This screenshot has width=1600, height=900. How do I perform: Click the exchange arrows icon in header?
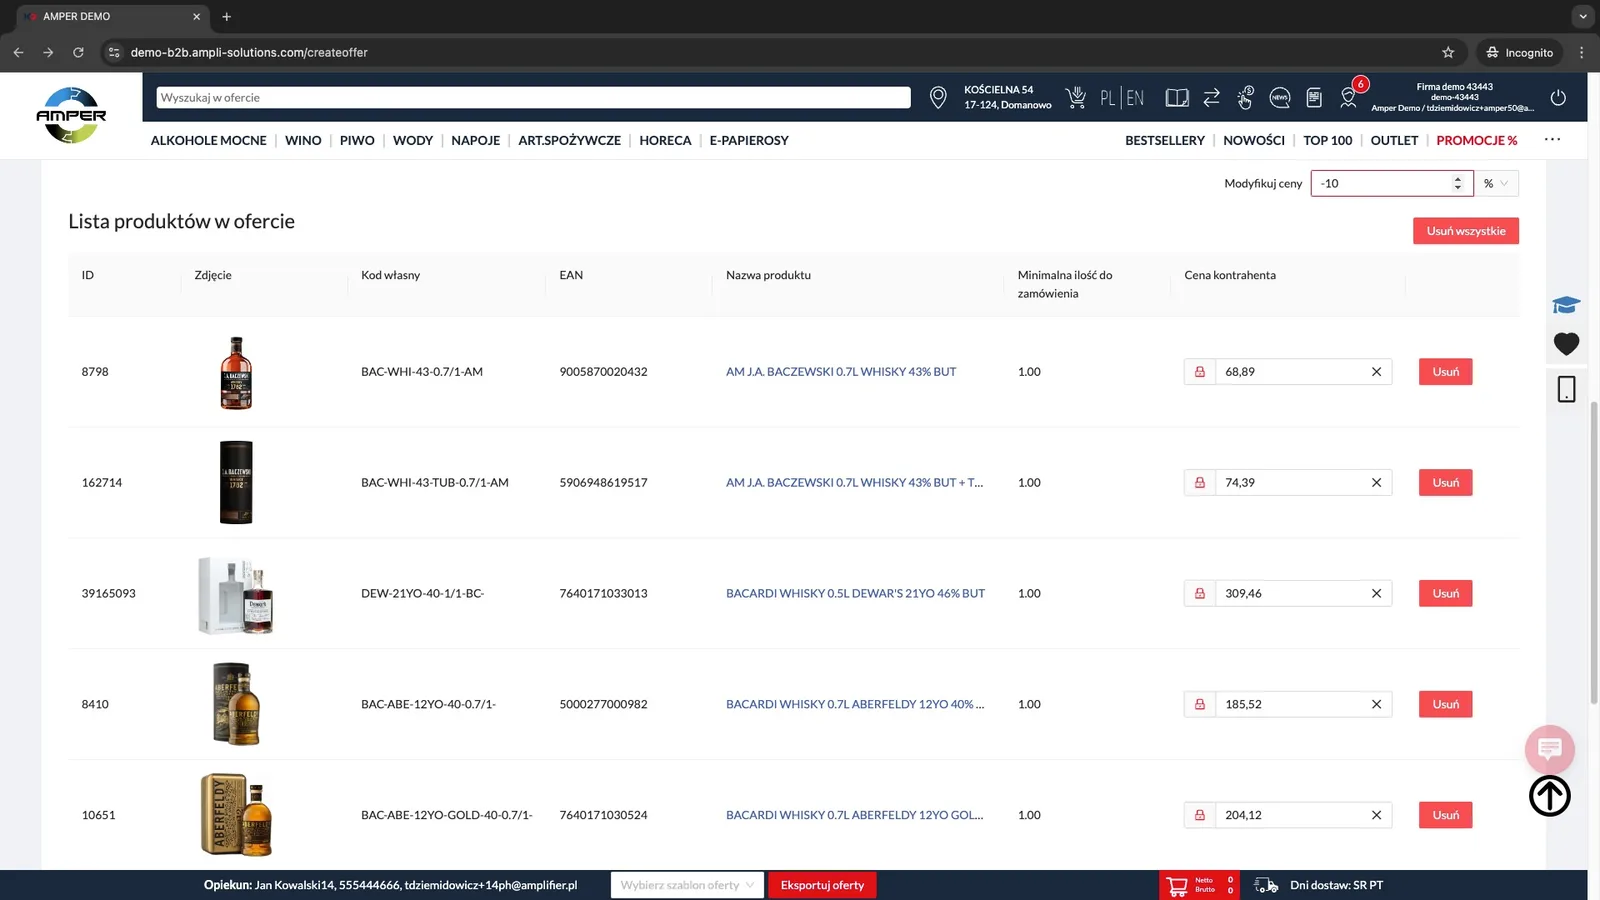1211,97
